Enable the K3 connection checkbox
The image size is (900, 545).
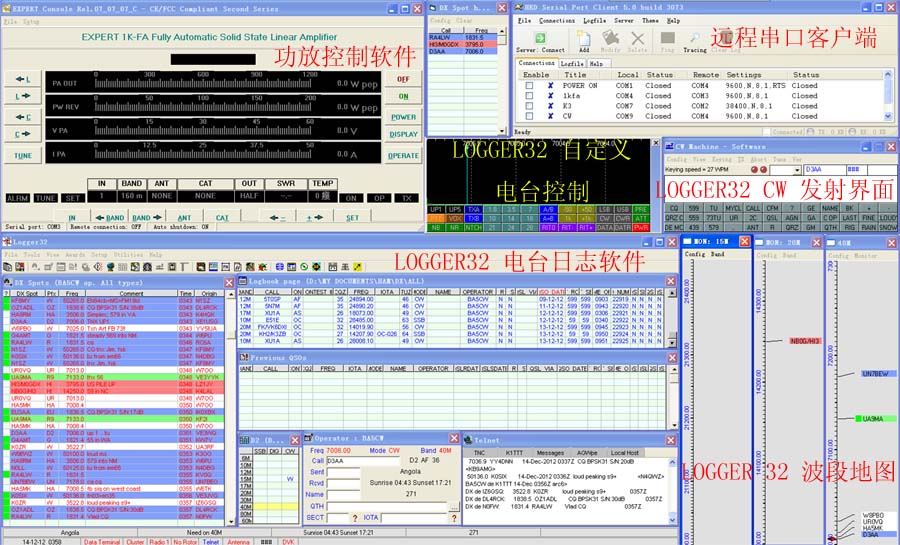tap(529, 106)
